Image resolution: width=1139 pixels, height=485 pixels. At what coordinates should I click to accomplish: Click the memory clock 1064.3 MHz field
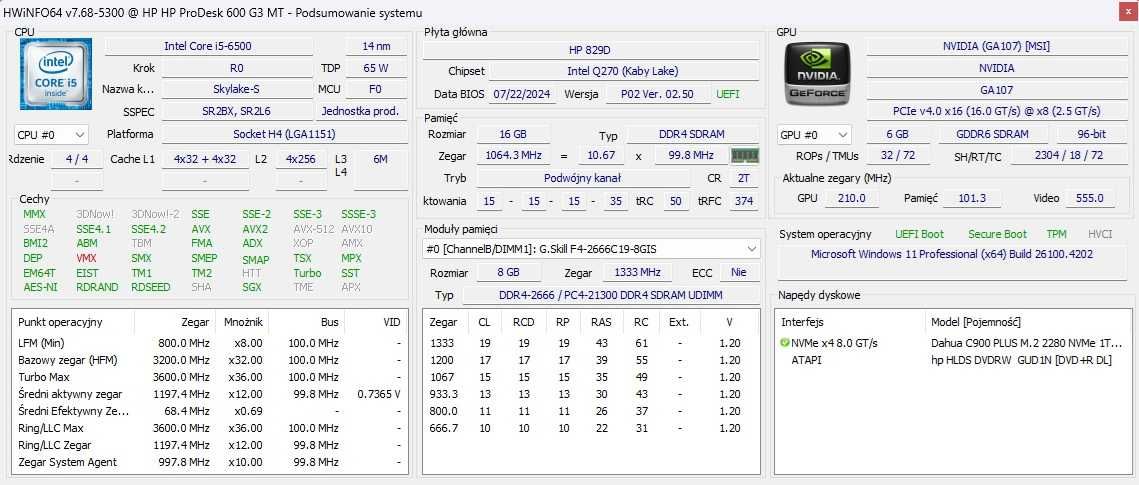click(513, 155)
